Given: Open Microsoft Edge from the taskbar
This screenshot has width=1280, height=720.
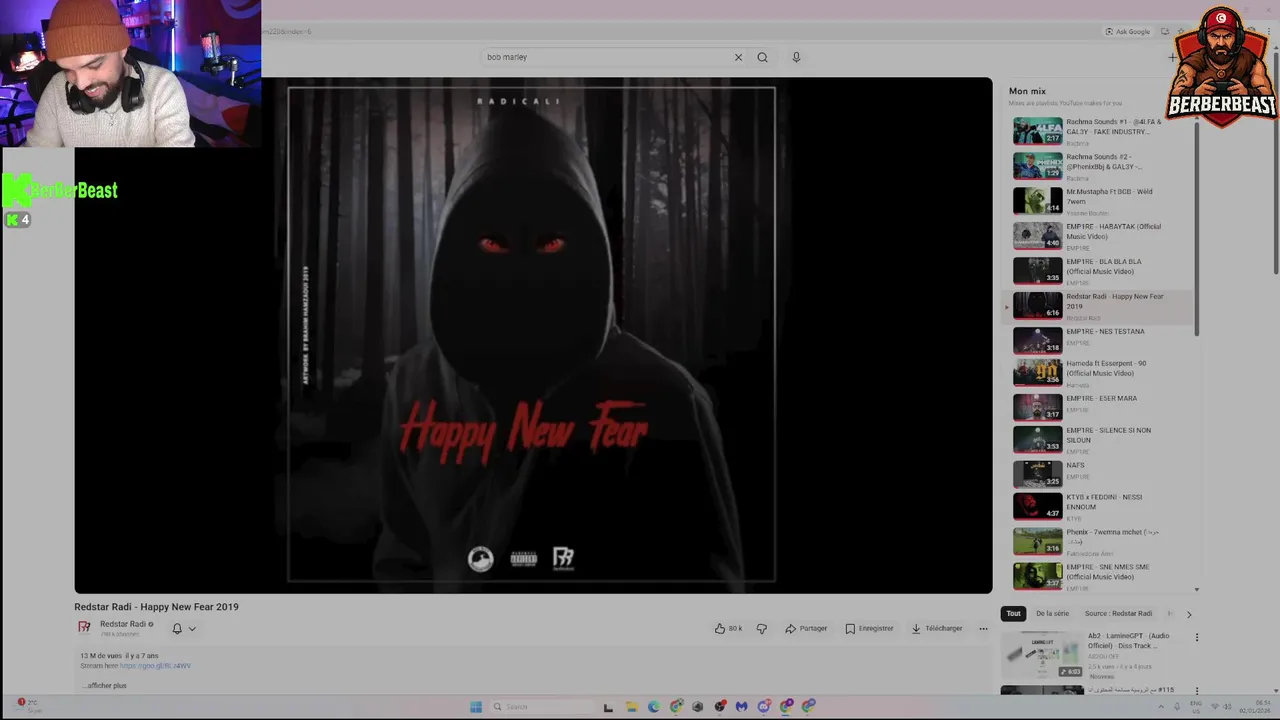Looking at the screenshot, I should click(x=653, y=707).
